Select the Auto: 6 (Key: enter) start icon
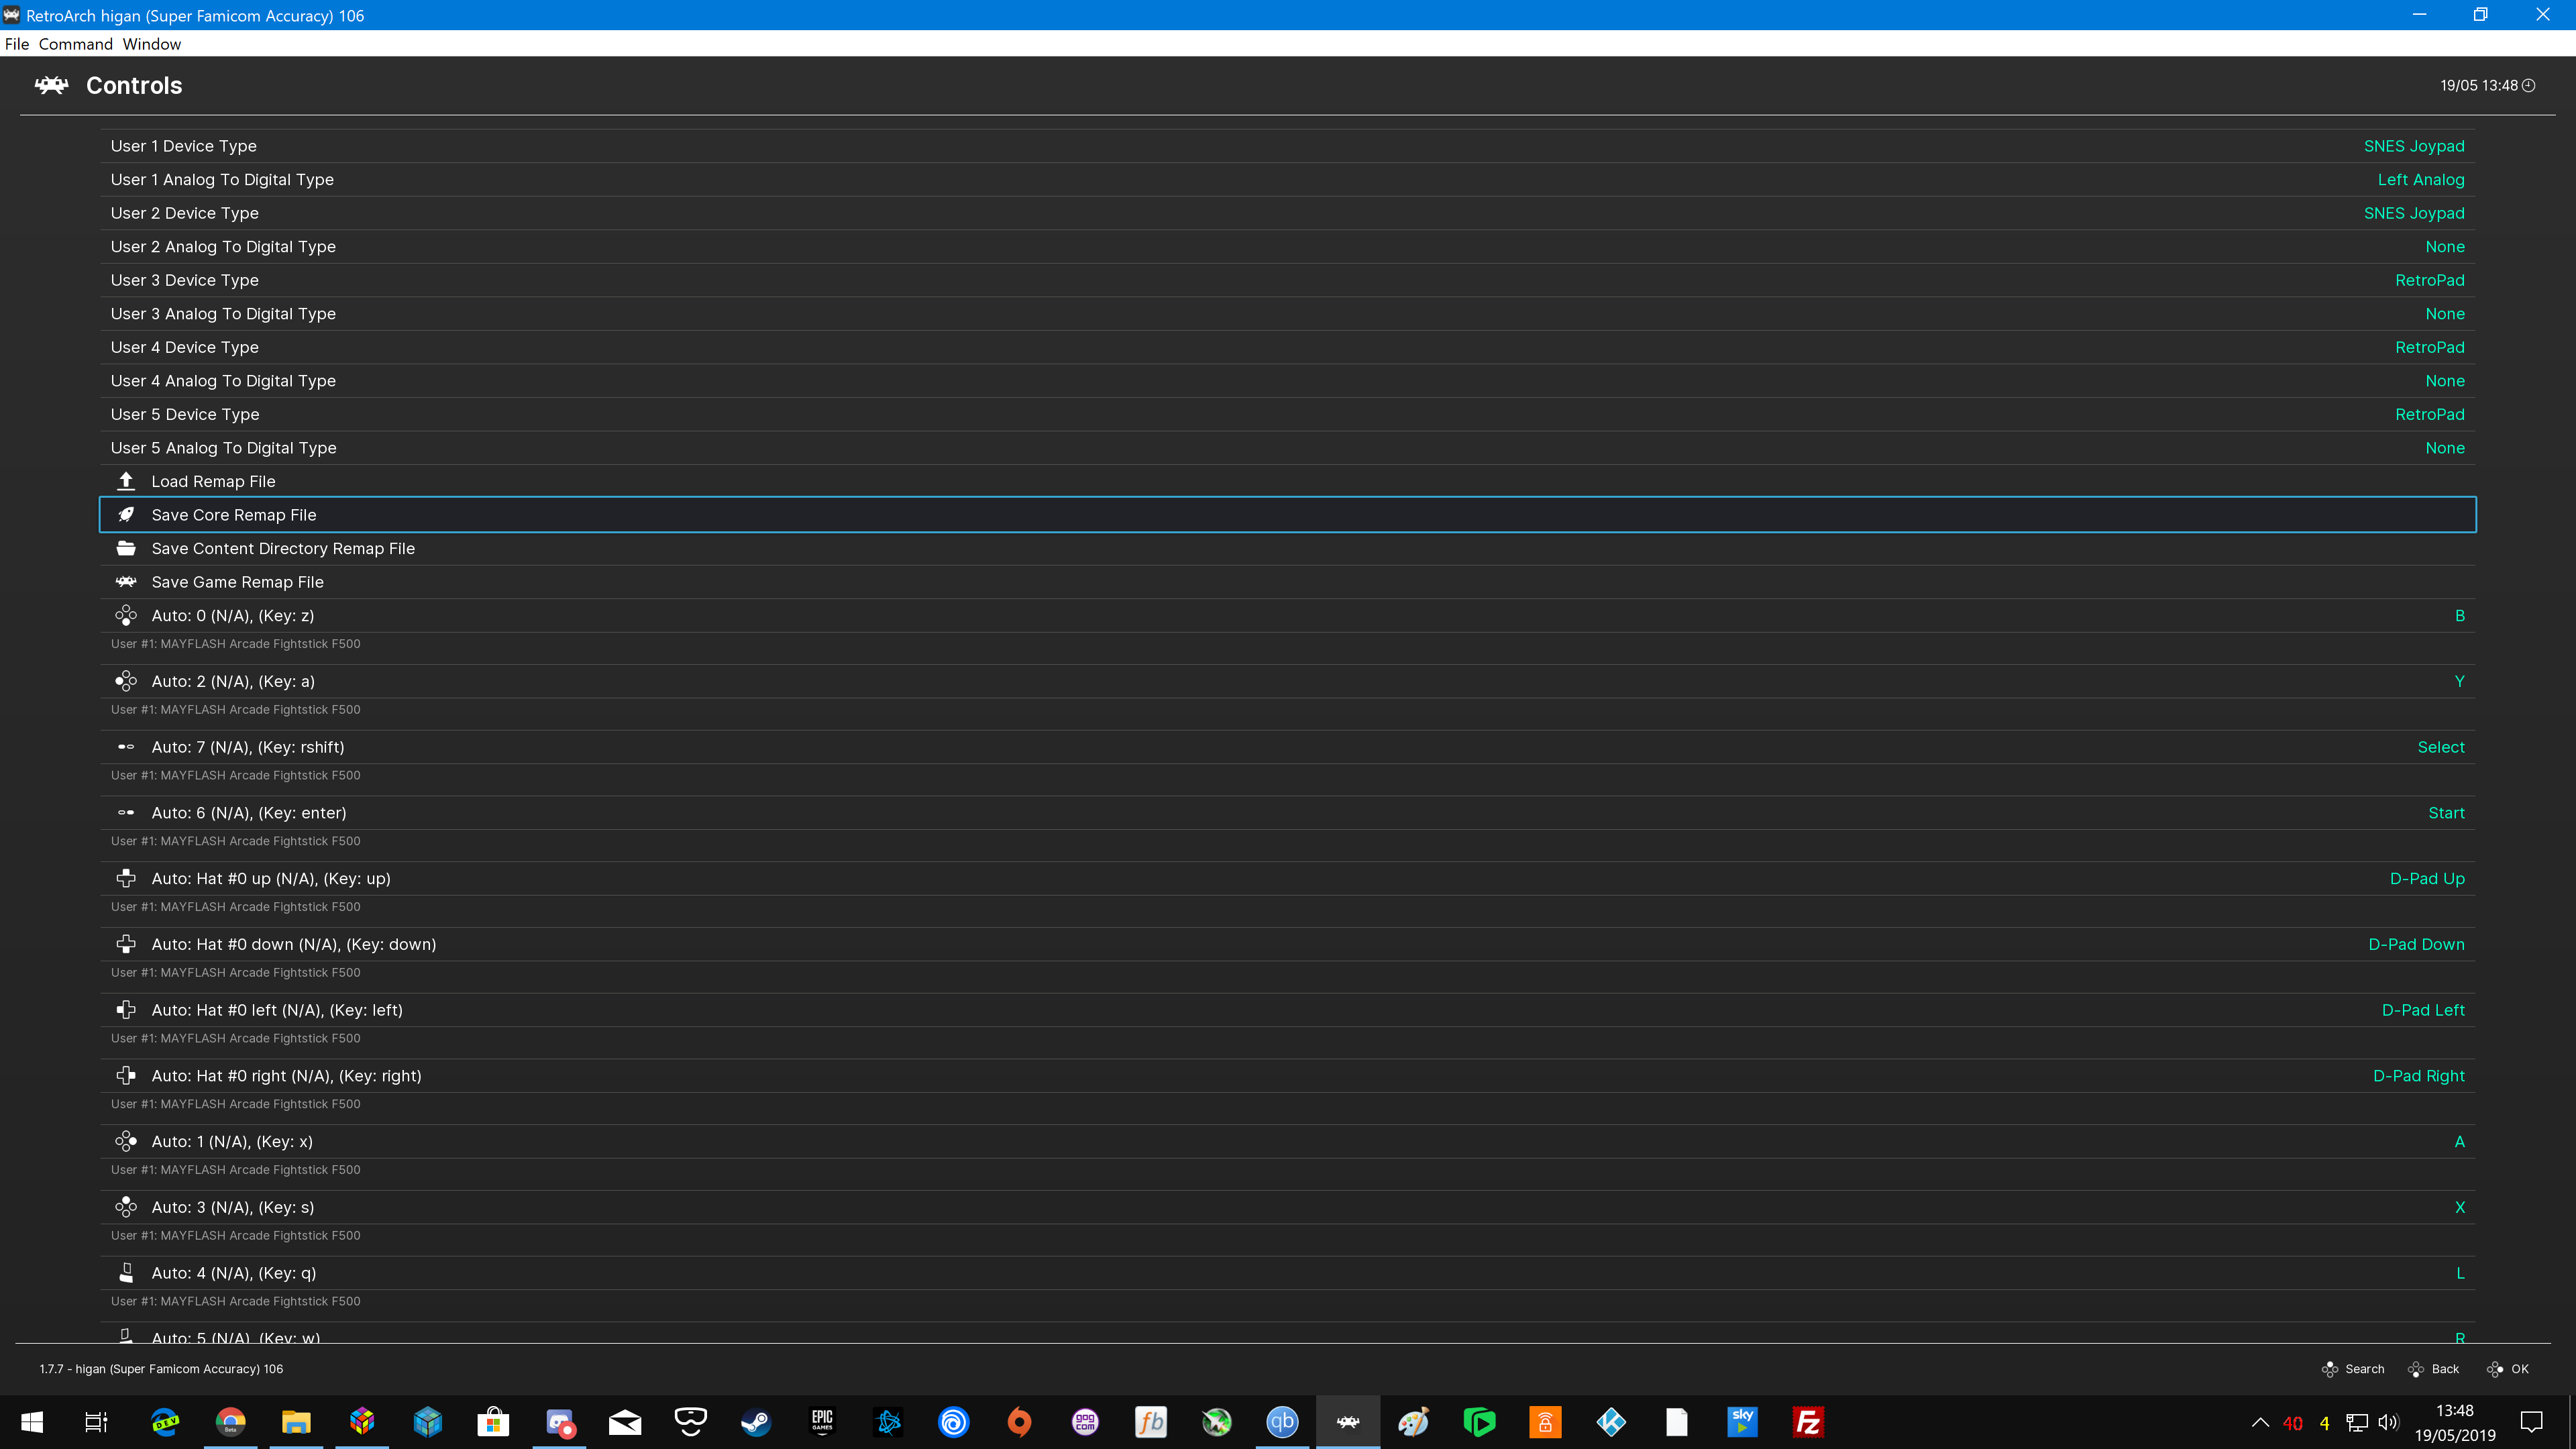This screenshot has height=1449, width=2576. 126,813
